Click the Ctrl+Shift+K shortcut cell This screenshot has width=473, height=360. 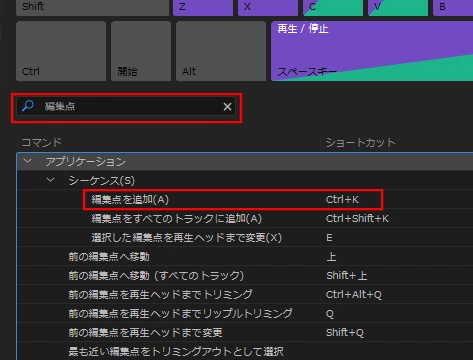click(x=357, y=218)
